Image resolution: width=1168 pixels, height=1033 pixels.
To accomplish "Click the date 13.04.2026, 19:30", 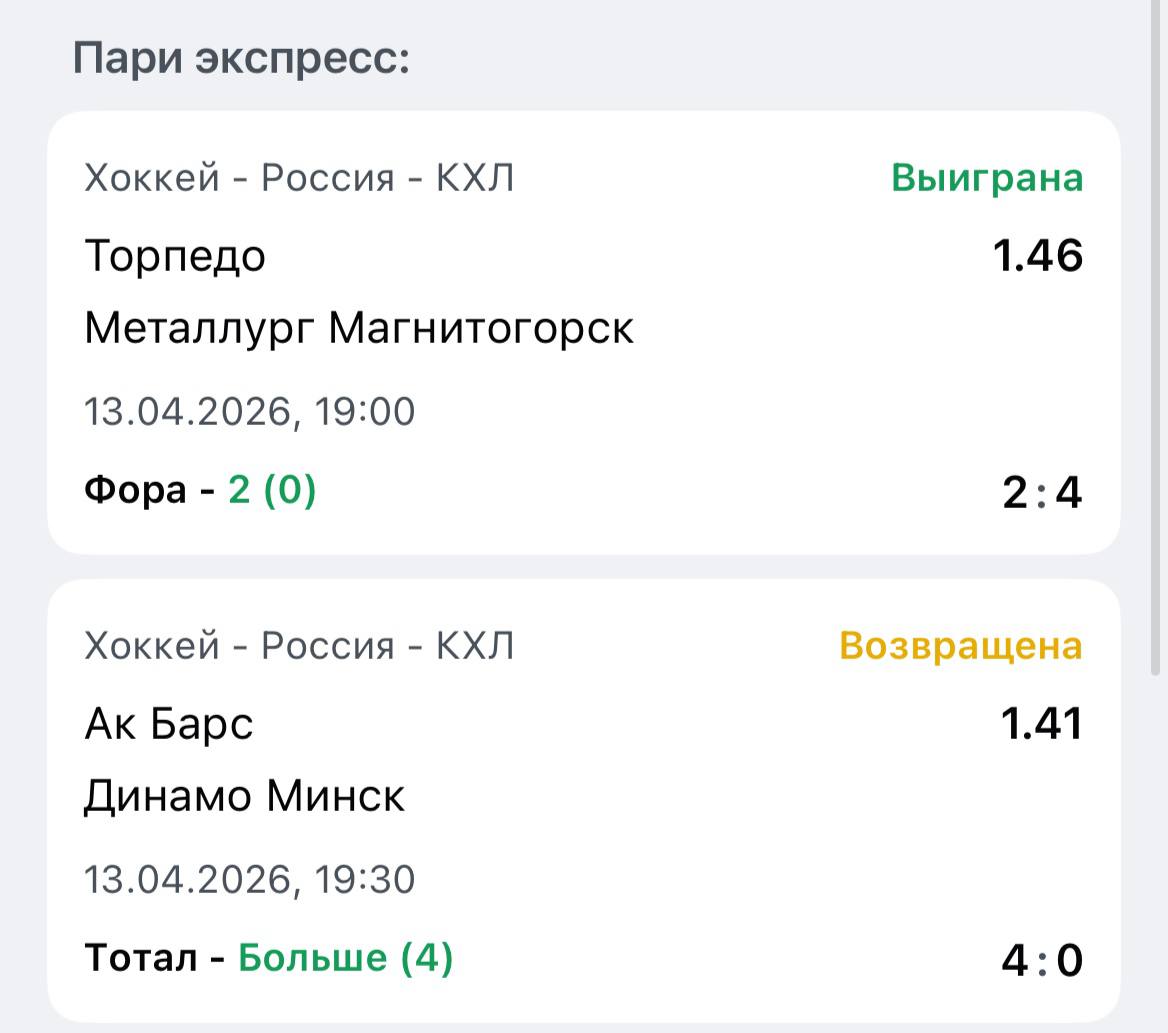I will click(x=249, y=879).
